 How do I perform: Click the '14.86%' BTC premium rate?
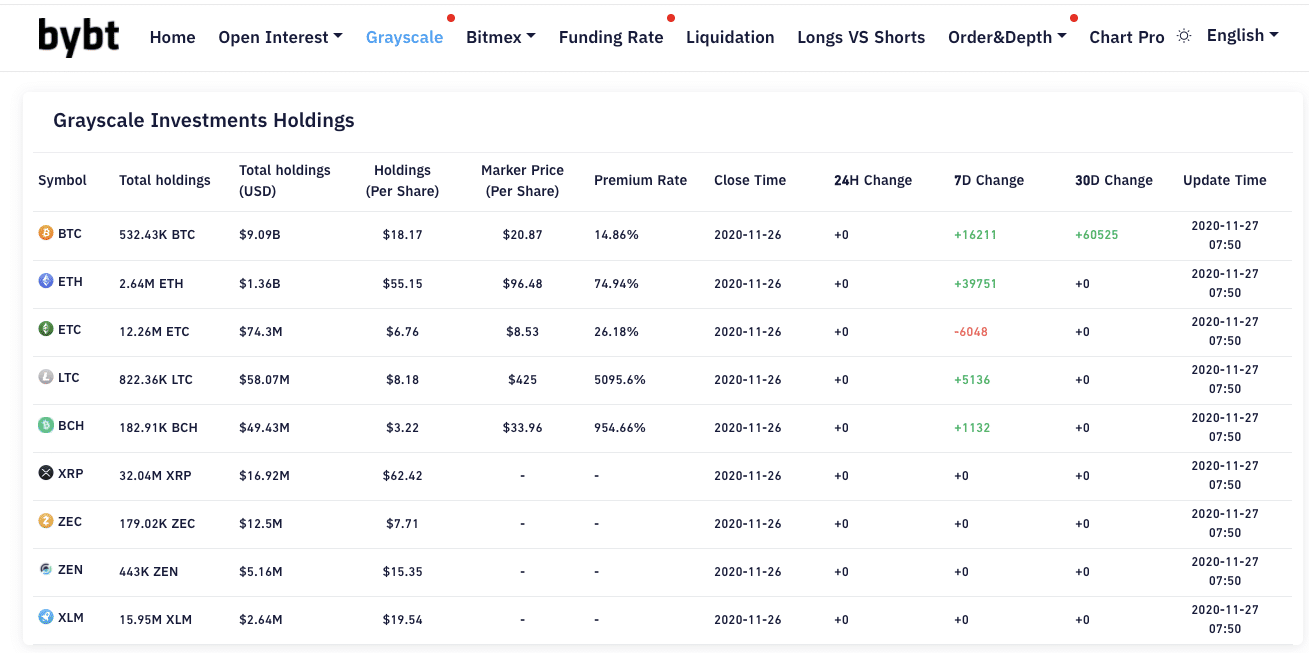[616, 235]
